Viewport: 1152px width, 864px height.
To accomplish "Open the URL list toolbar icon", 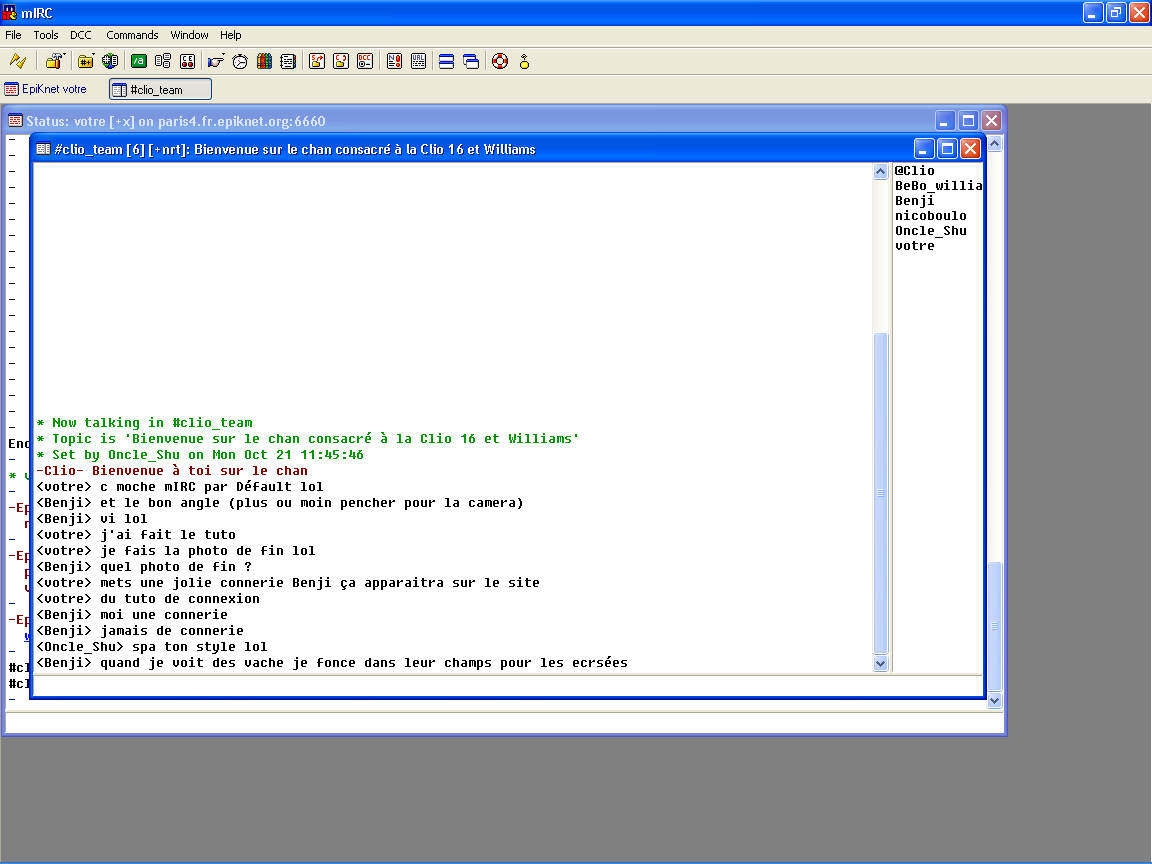I will [x=419, y=62].
